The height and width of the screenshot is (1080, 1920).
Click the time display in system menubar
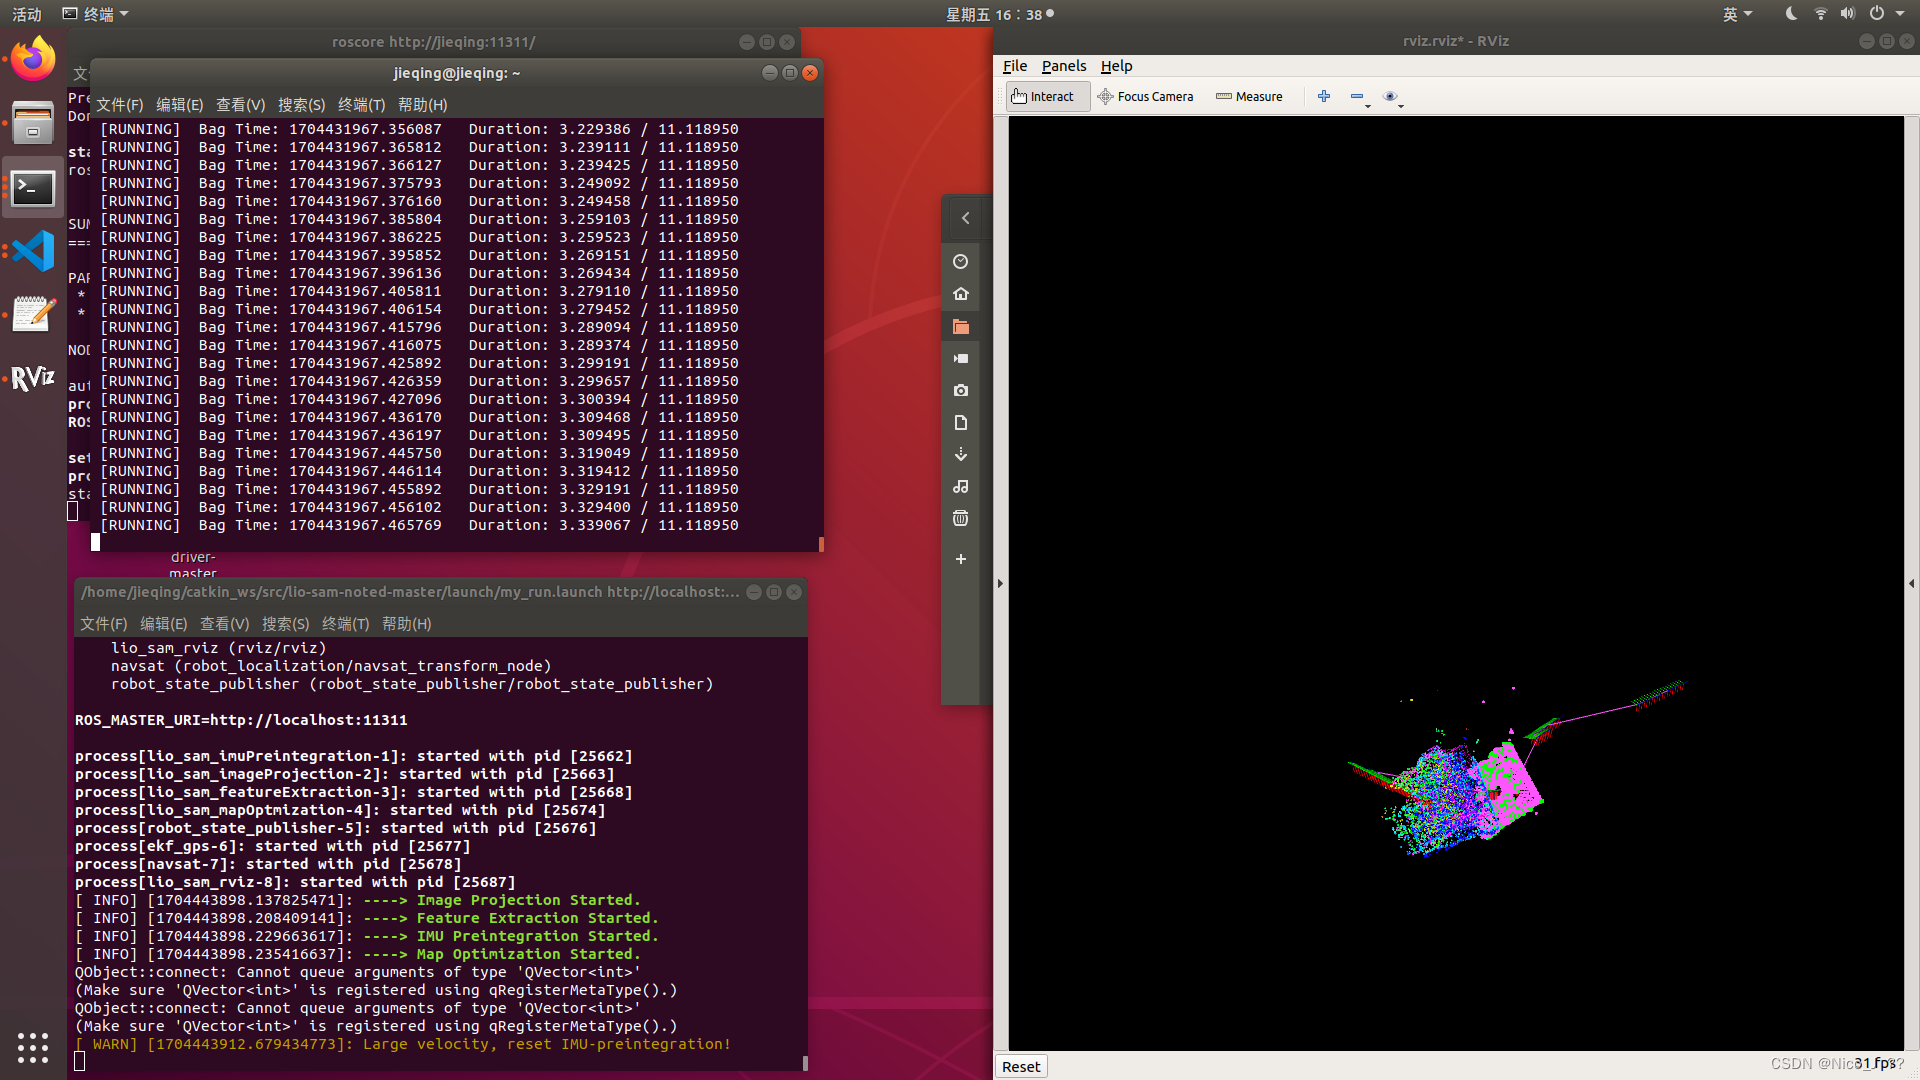(998, 13)
